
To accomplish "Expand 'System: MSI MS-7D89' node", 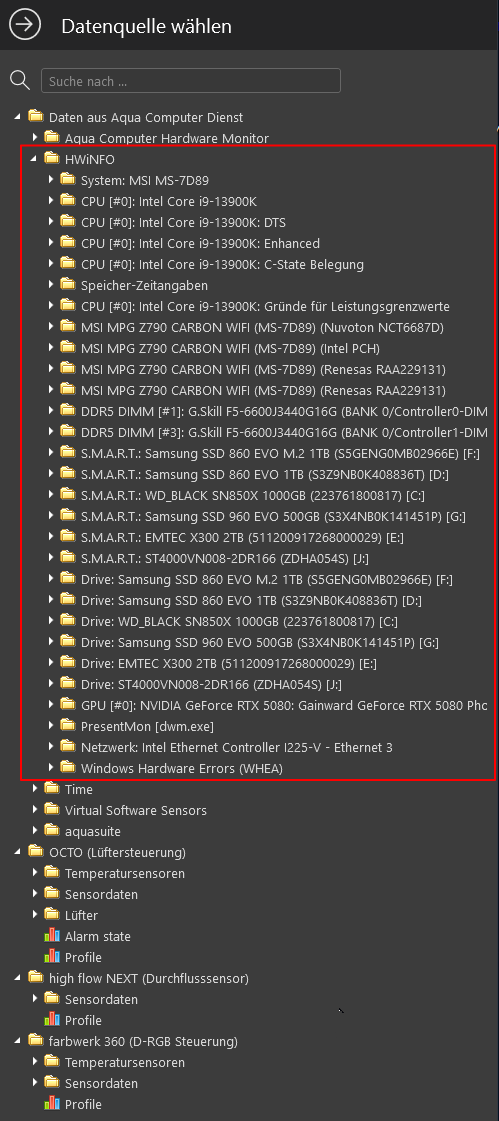I will tap(51, 180).
